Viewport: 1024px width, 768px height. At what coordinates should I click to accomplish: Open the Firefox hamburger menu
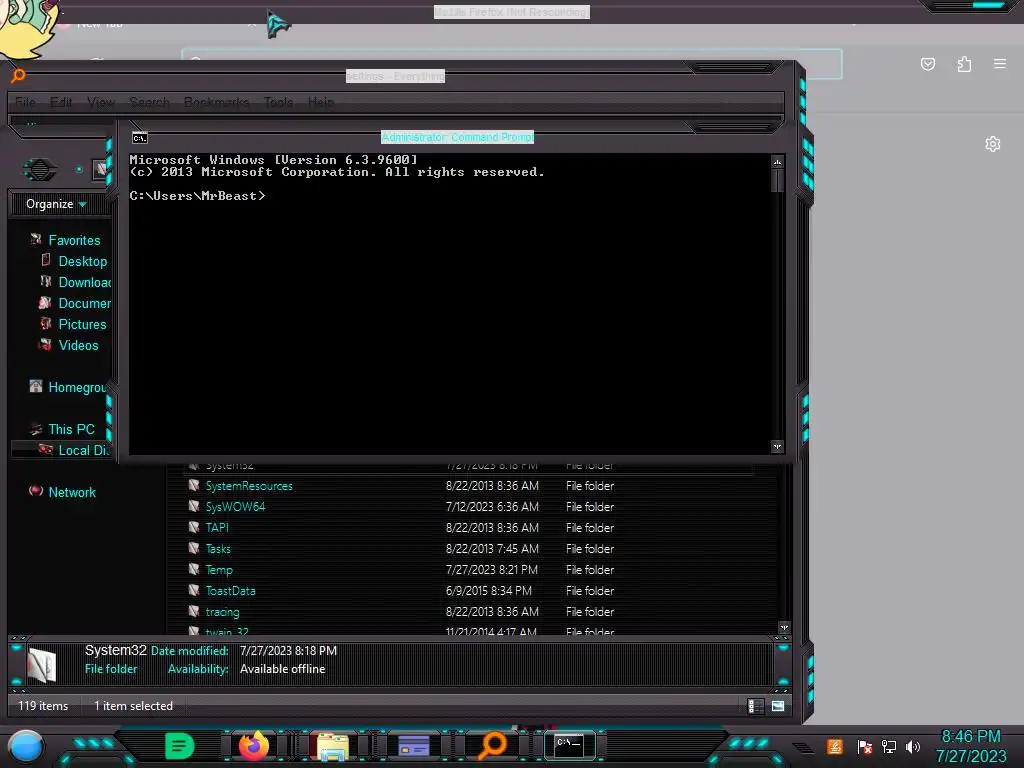coord(1000,63)
